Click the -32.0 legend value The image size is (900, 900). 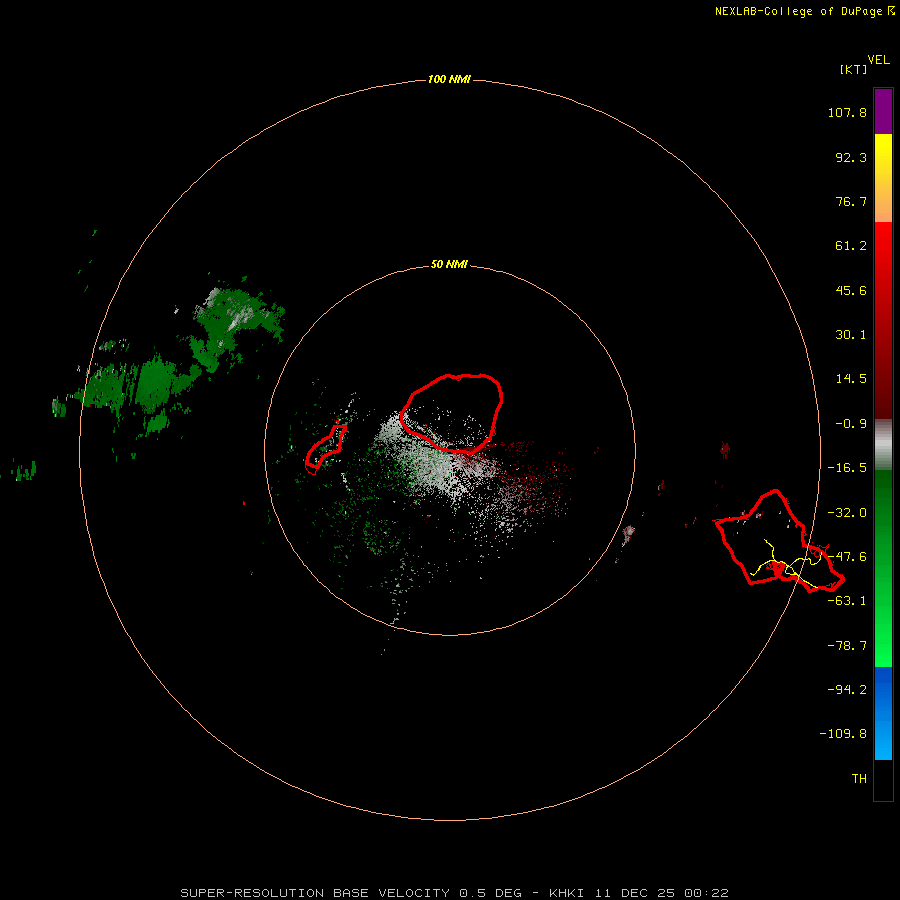(x=847, y=513)
